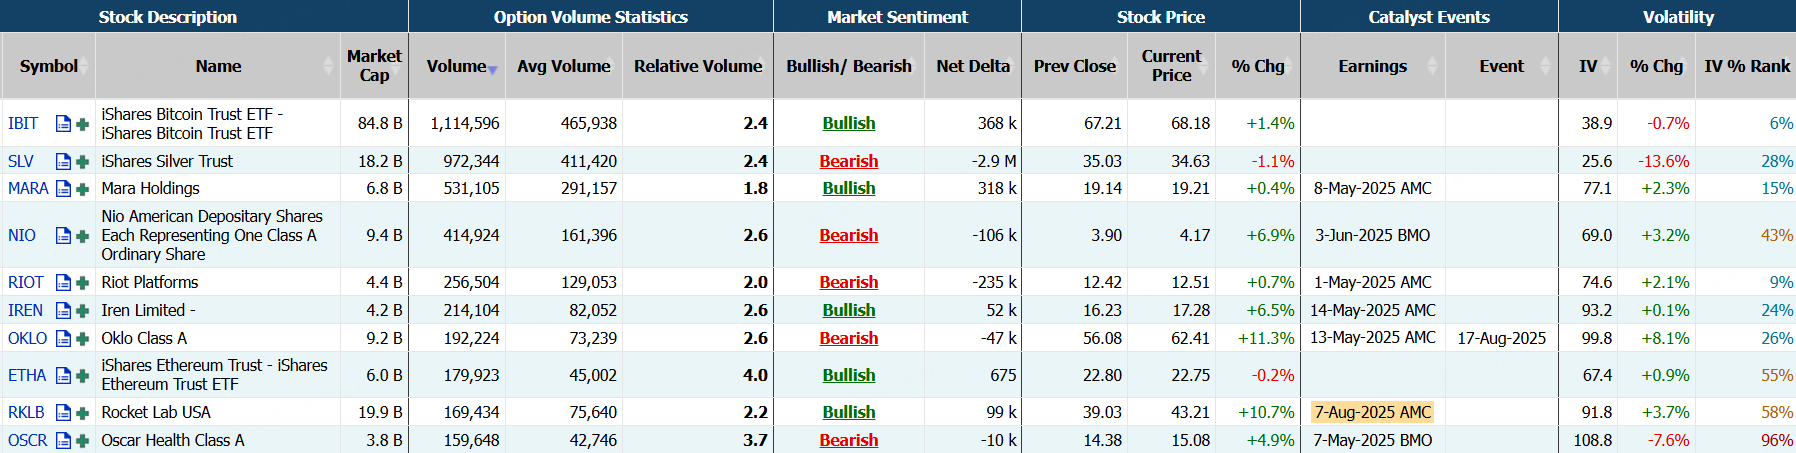Open the document icon for RIOT

63,282
